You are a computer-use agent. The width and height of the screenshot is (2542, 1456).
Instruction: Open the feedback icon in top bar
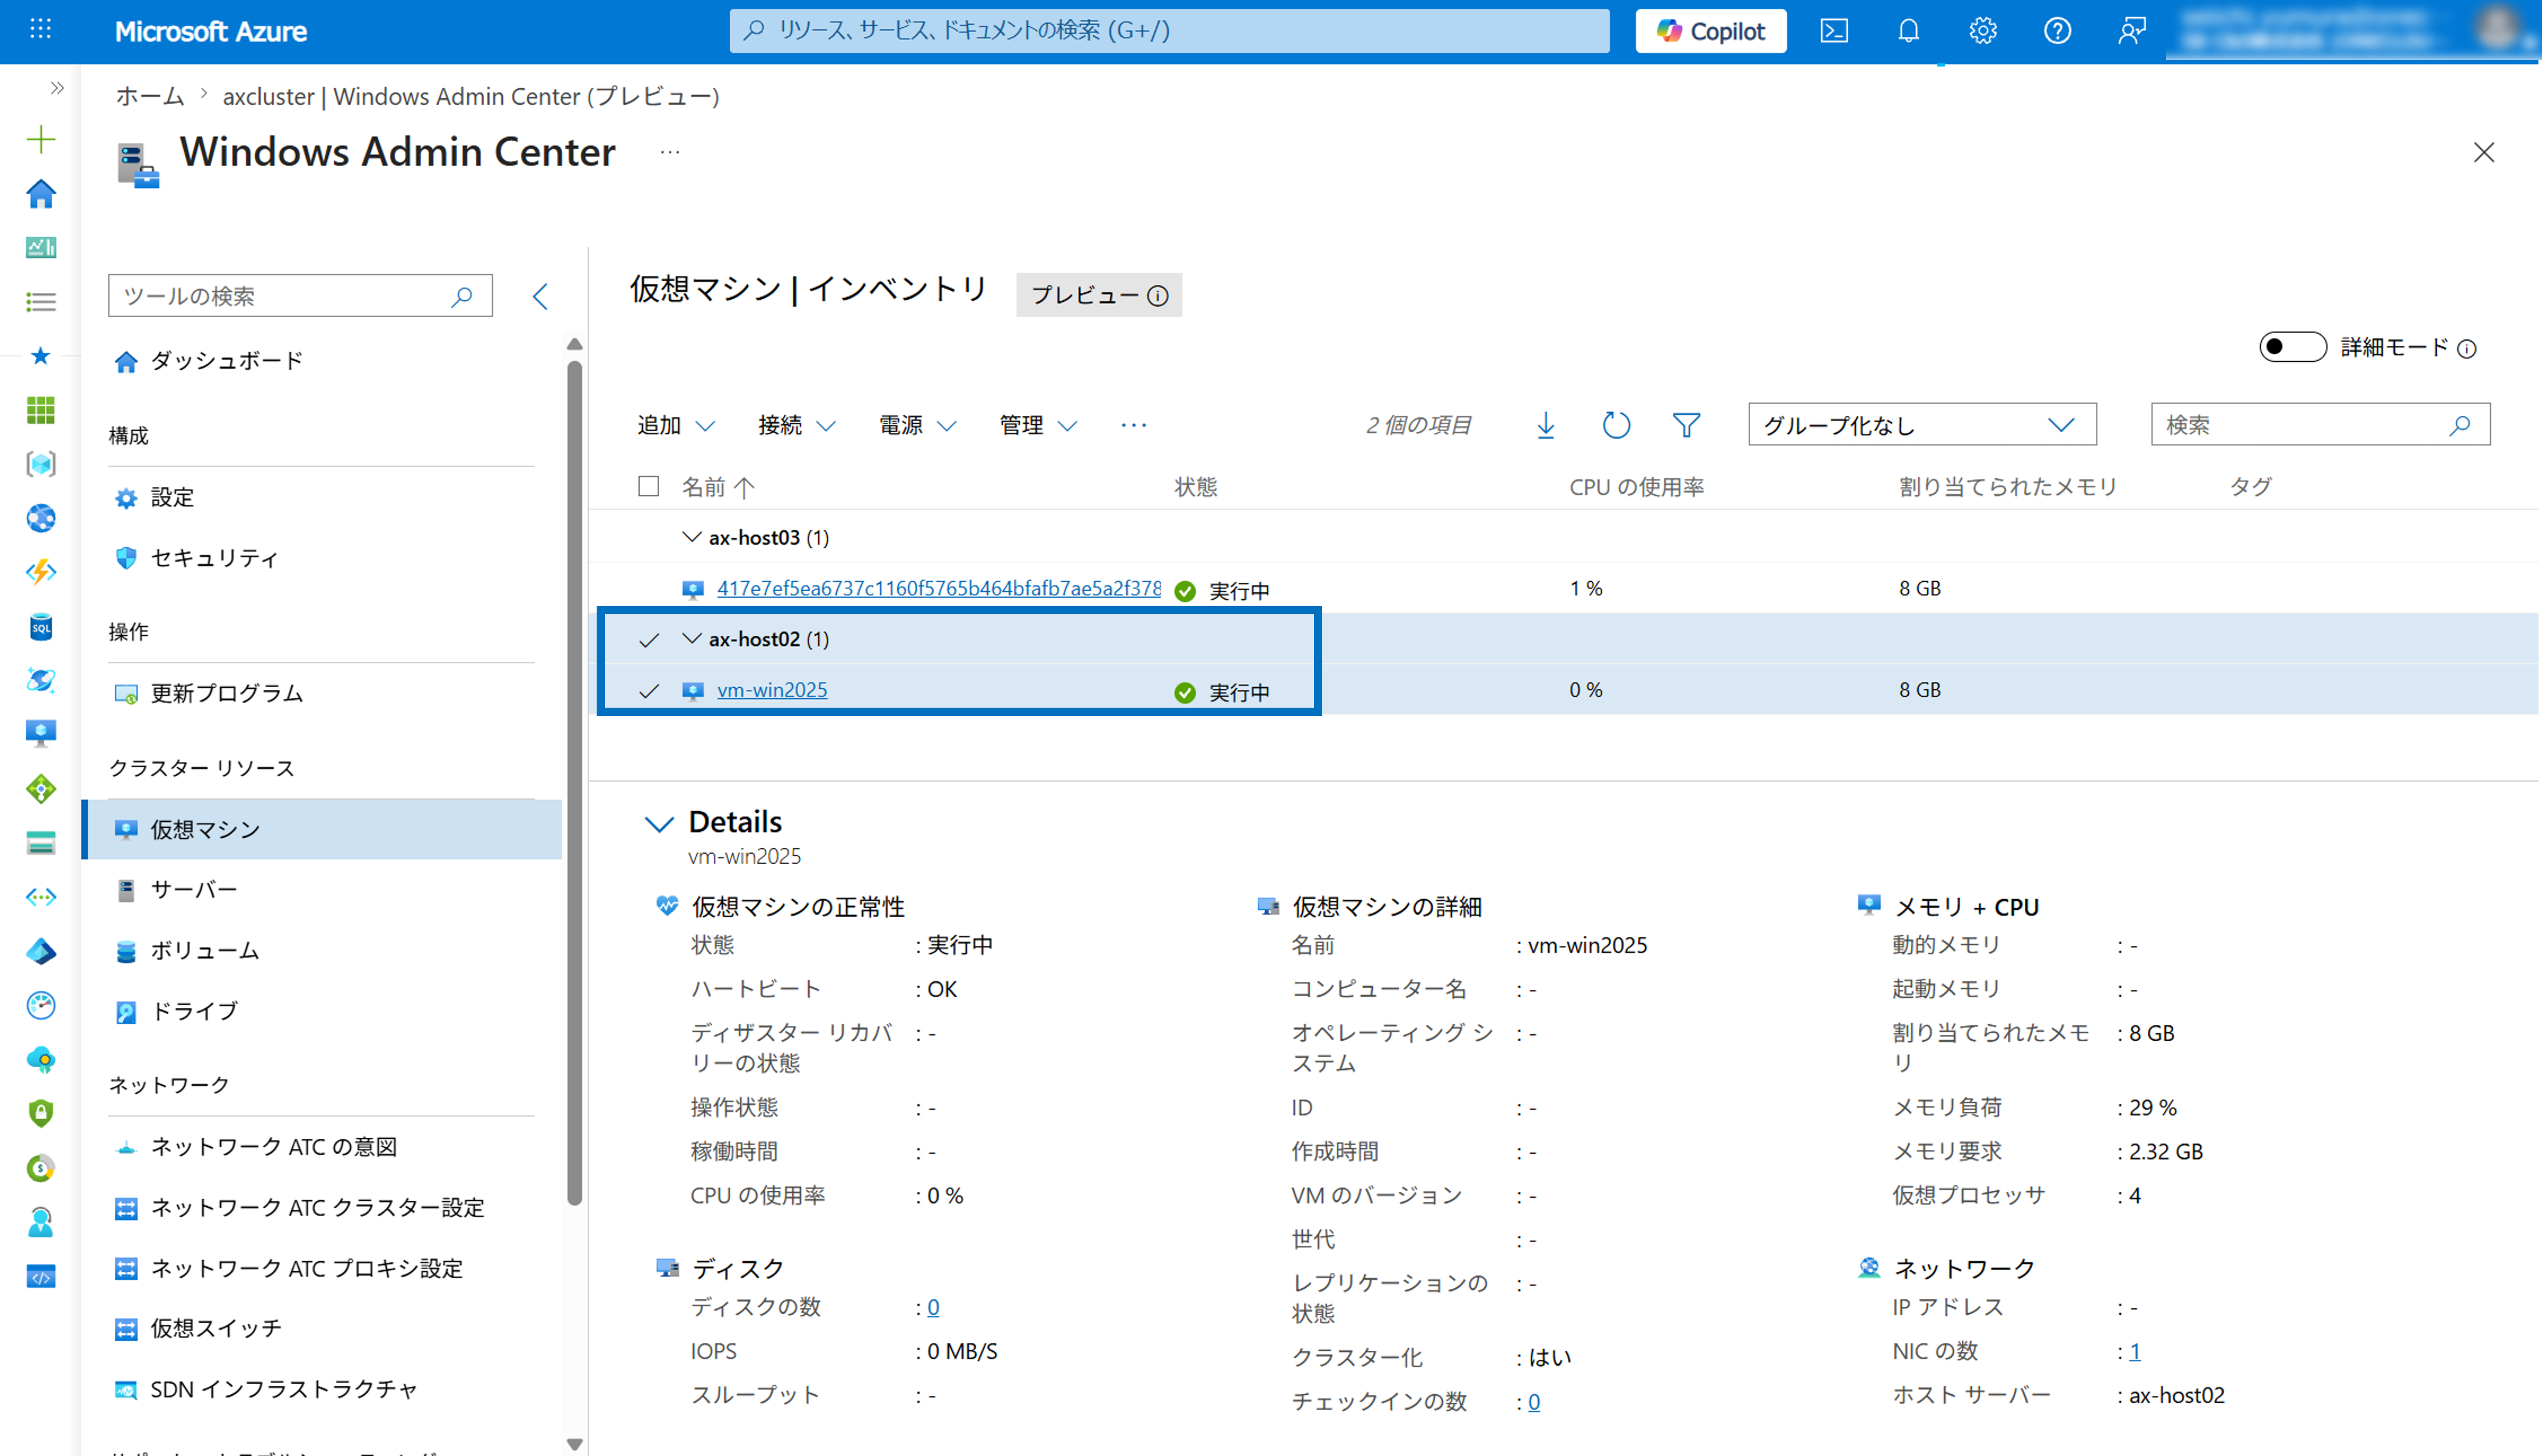2131,31
